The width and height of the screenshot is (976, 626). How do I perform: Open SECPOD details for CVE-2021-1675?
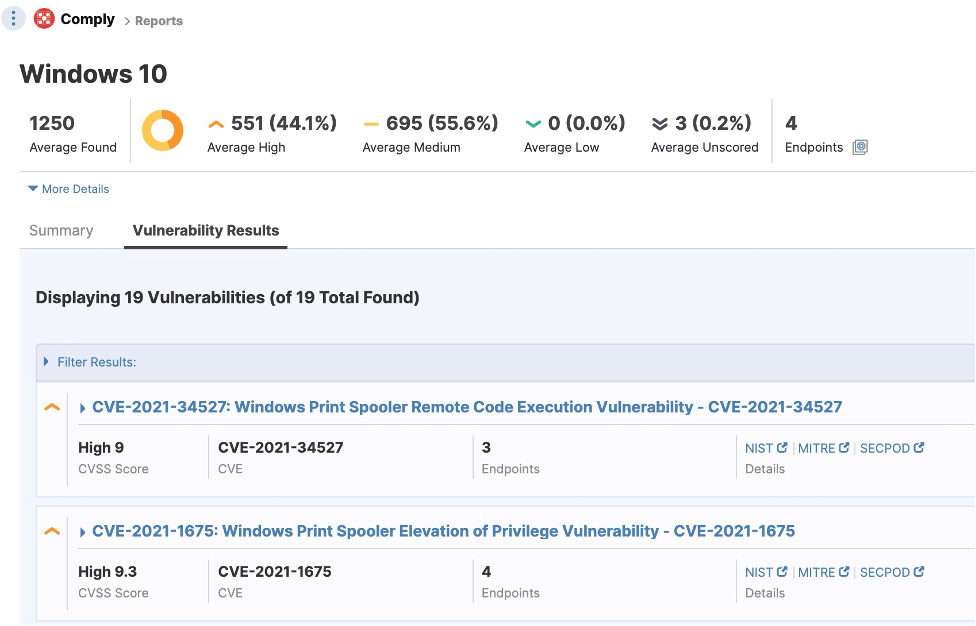pos(892,572)
